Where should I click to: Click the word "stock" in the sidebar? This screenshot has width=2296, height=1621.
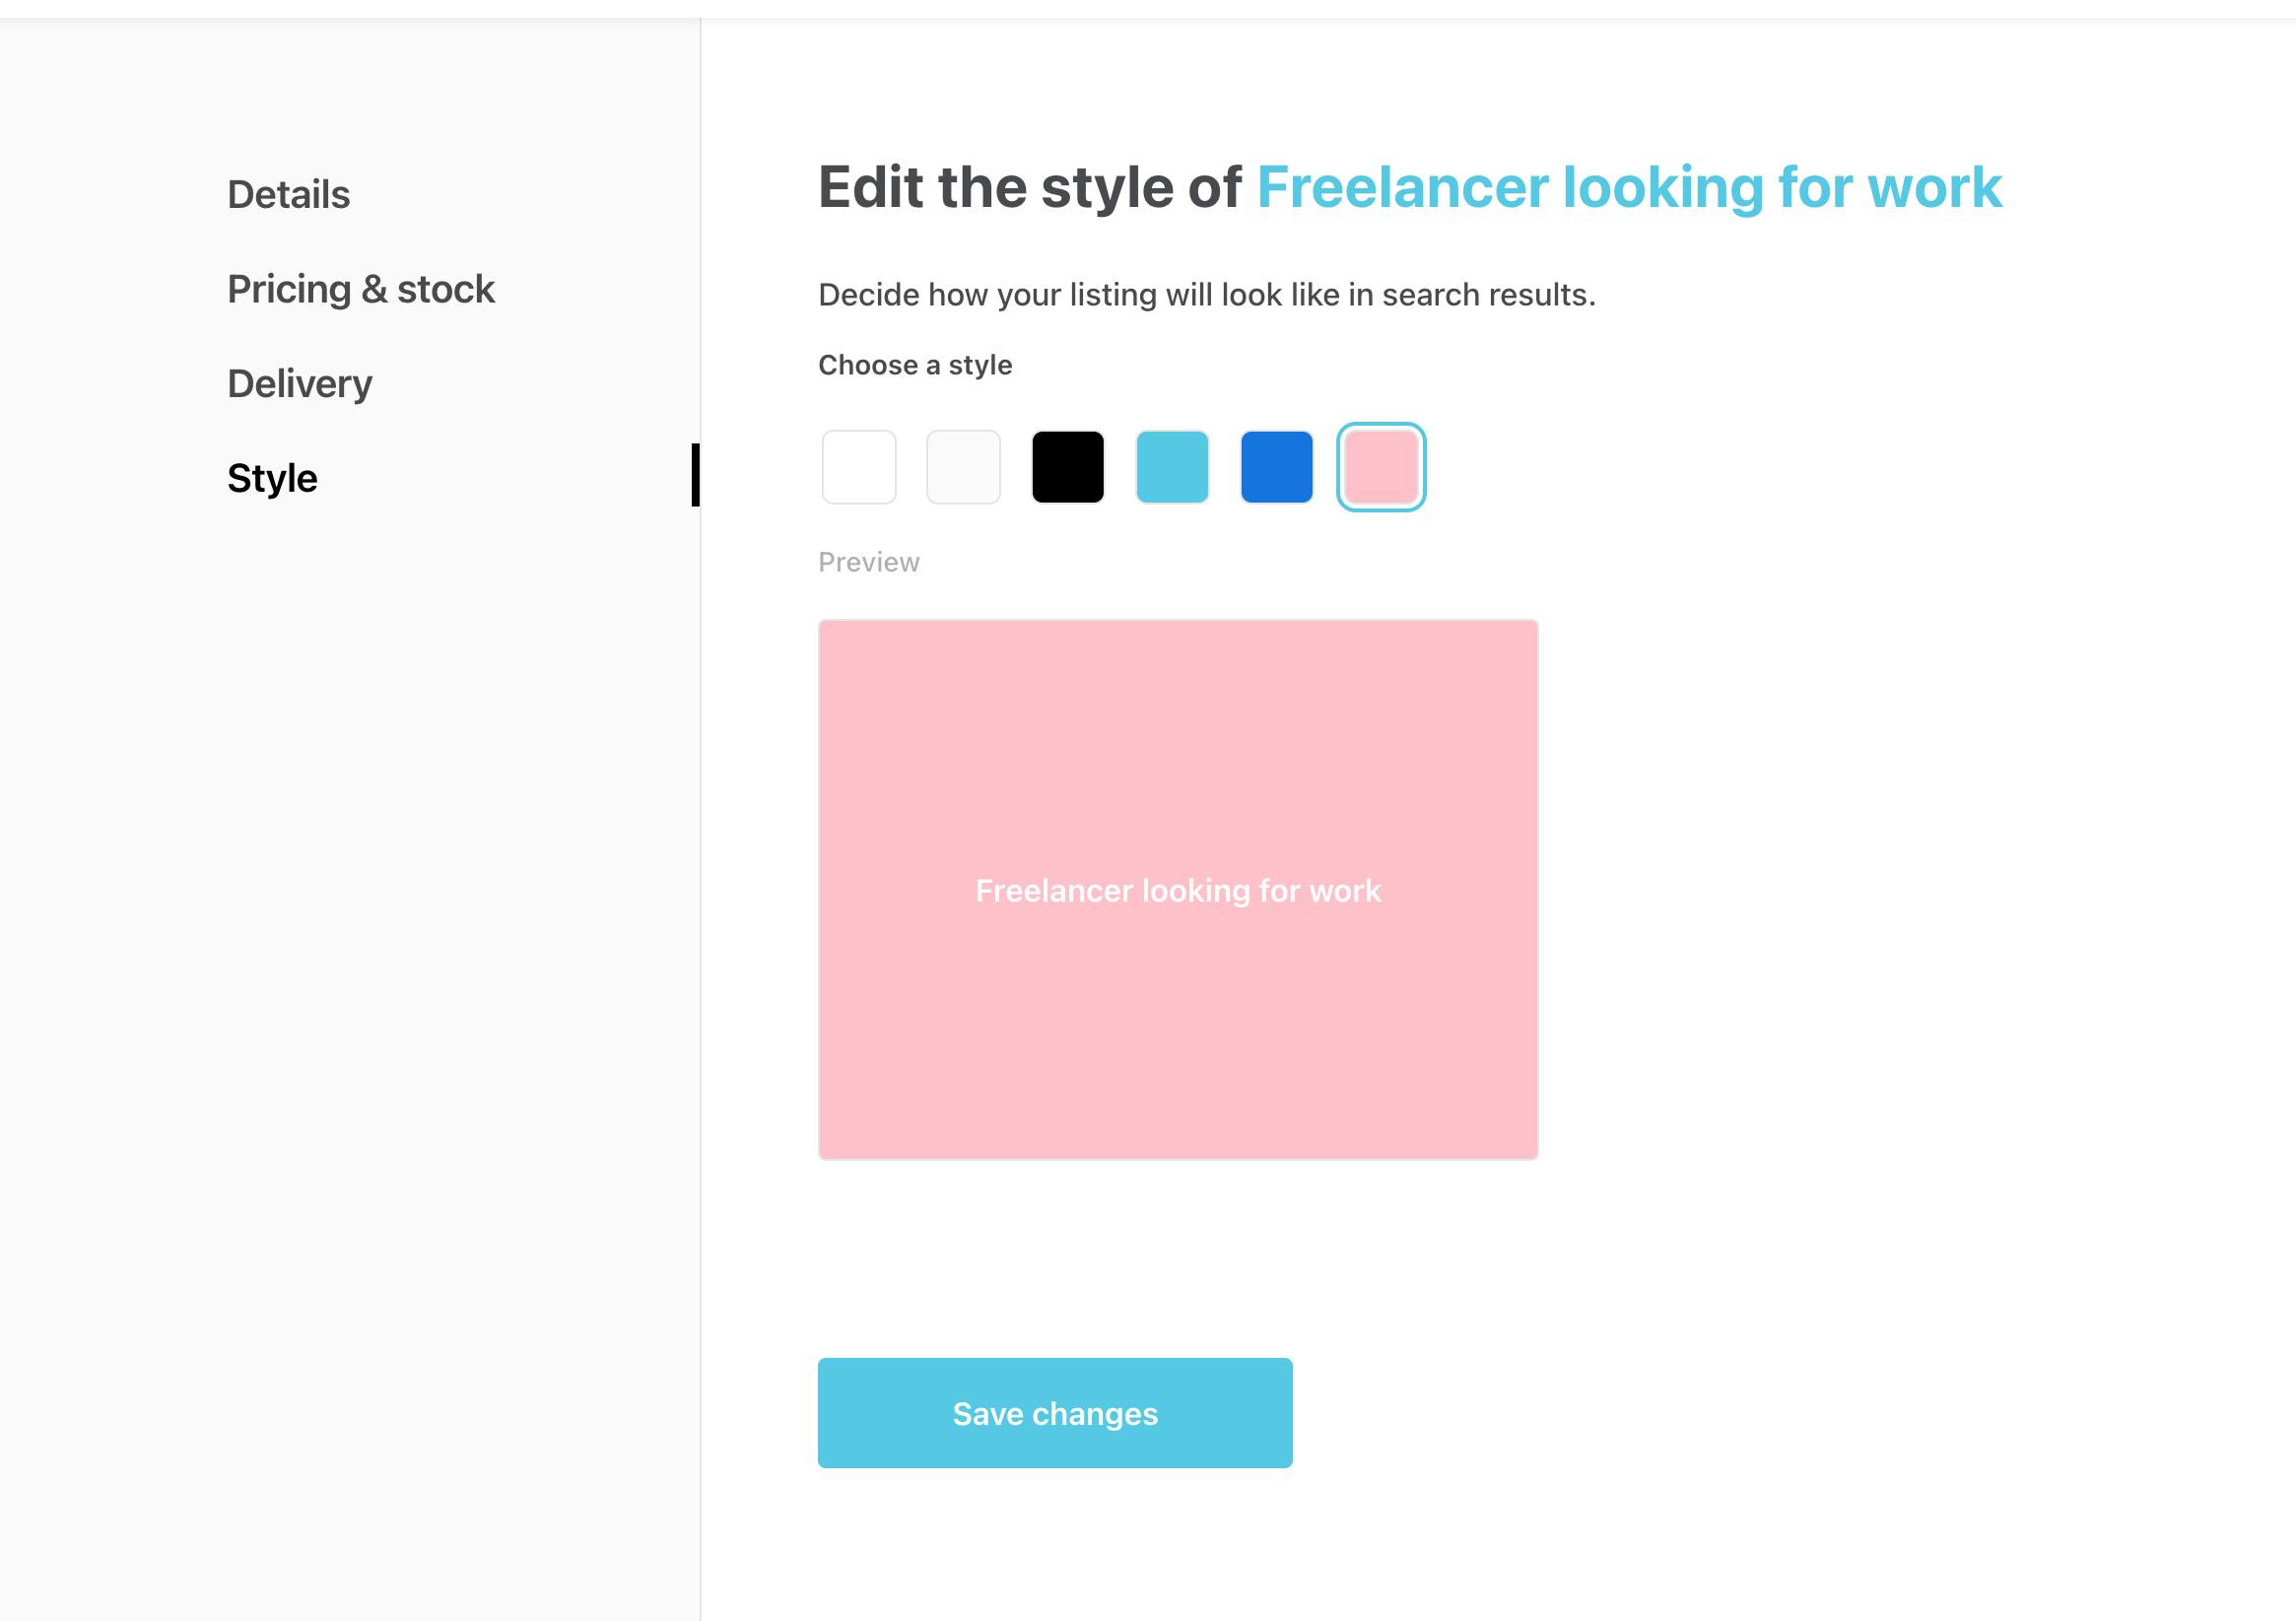pos(445,289)
